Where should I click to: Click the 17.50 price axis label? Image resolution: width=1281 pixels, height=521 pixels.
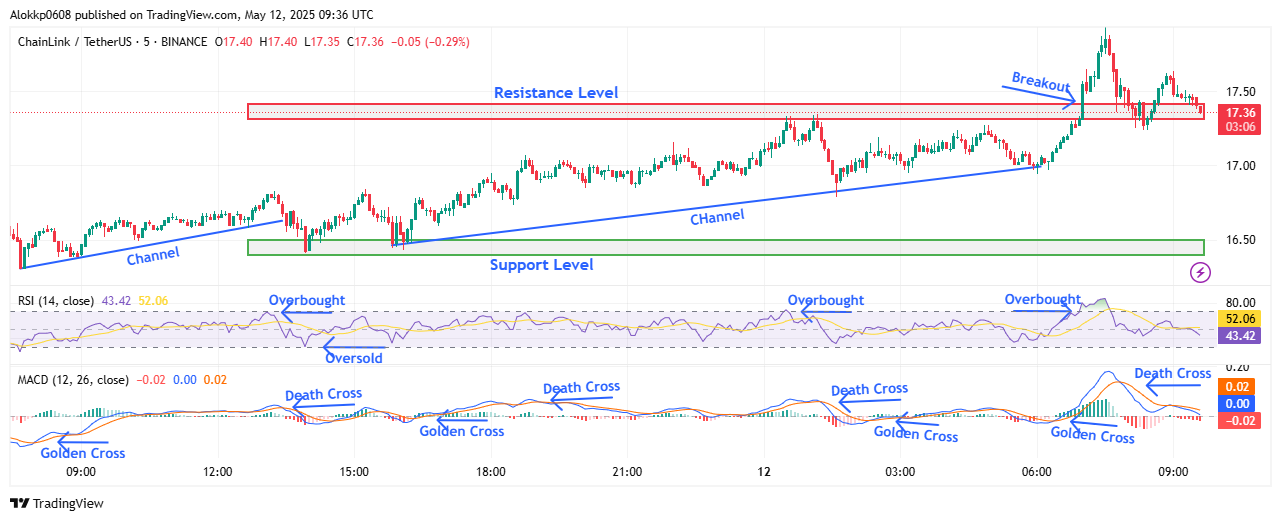[1242, 90]
